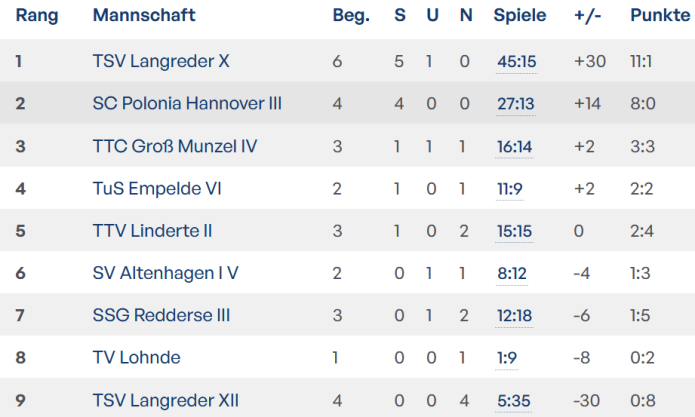Click SV Altenhagen I V team link
Screen dimensions: 695x417
(165, 273)
